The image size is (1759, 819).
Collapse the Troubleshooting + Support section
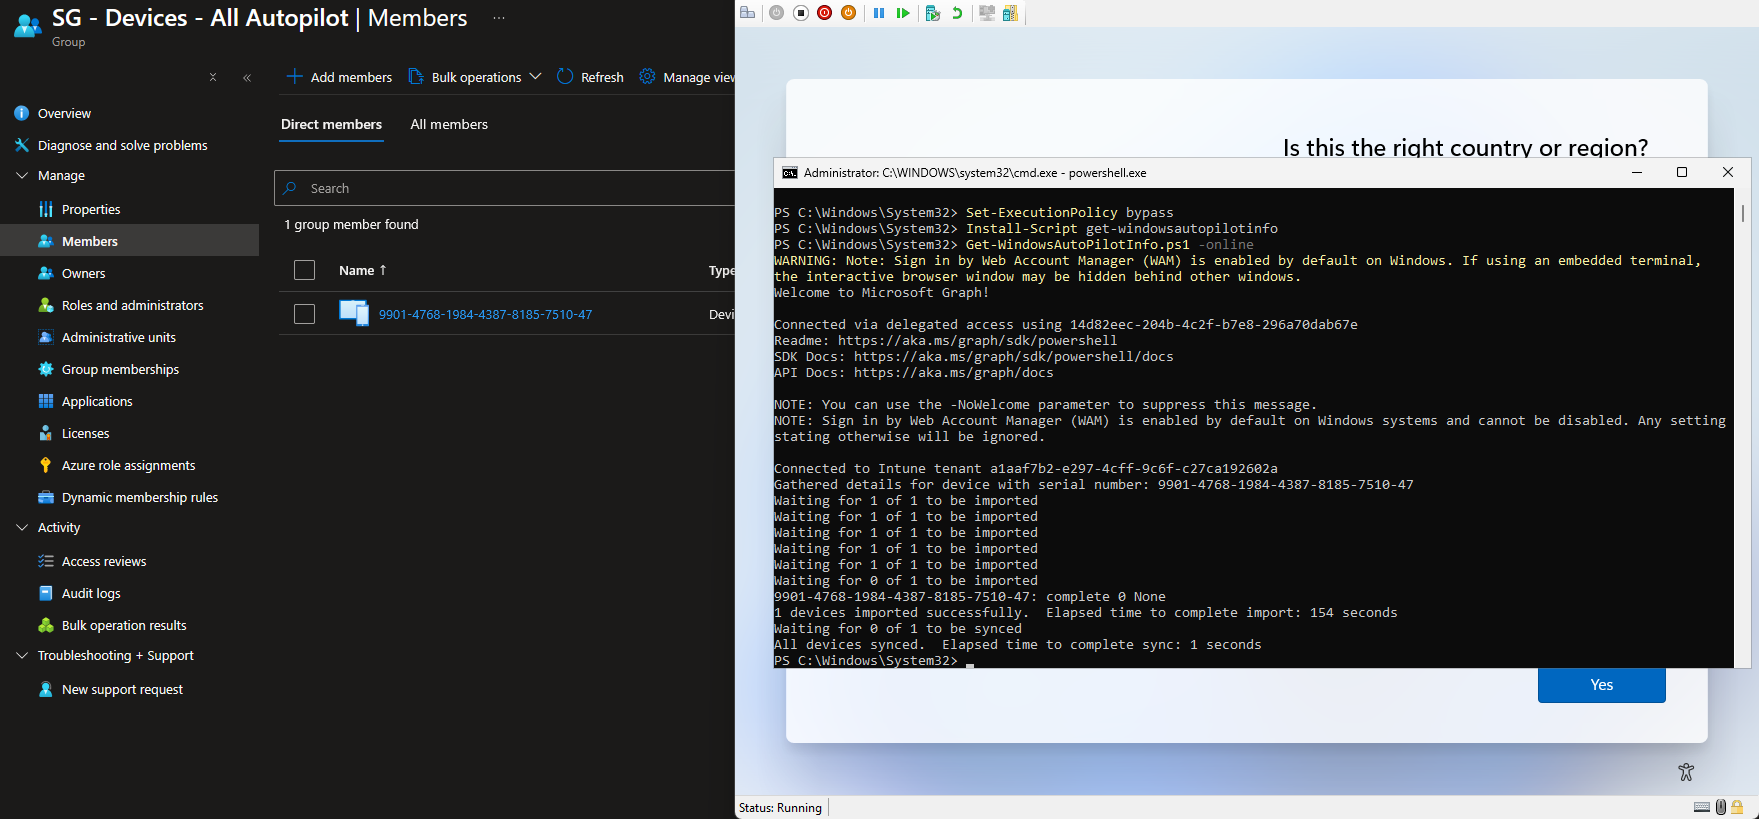click(22, 655)
